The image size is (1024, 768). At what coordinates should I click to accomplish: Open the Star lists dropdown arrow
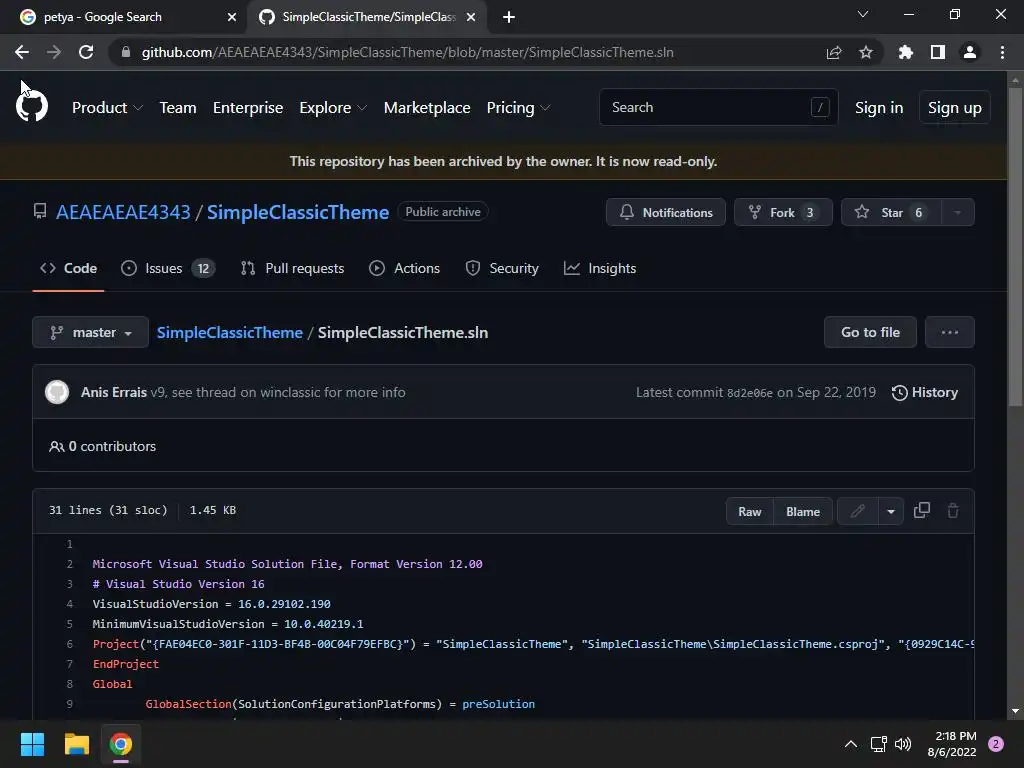[x=957, y=212]
